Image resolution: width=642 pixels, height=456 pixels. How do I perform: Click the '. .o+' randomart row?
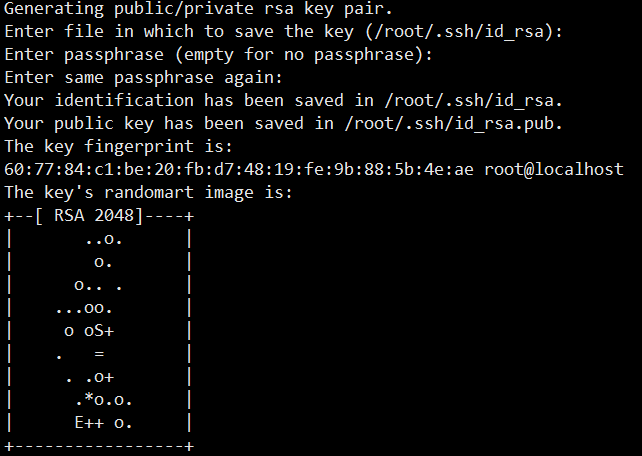[x=89, y=377]
